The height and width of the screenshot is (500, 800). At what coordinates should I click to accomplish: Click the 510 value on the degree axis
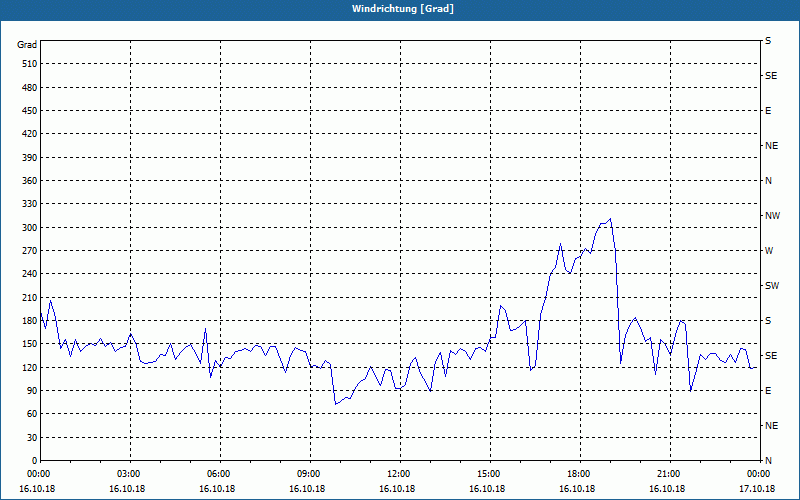coord(29,64)
